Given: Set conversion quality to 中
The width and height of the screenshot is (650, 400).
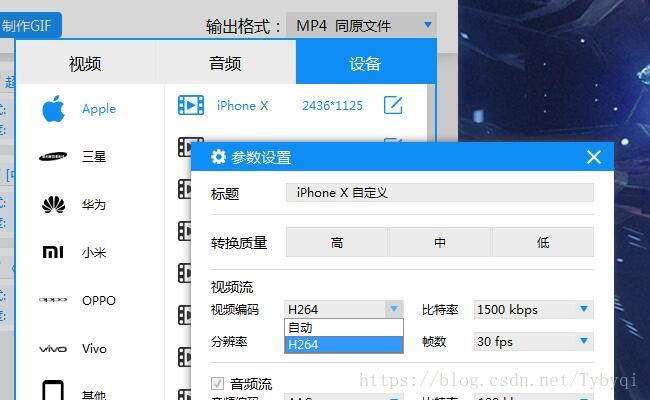Looking at the screenshot, I should (x=440, y=242).
